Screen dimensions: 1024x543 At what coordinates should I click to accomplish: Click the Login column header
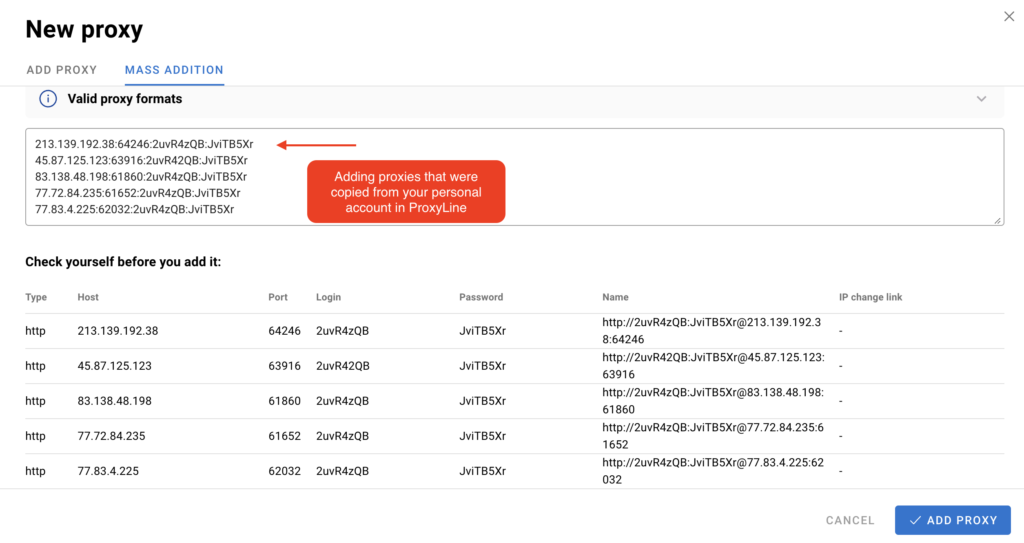[330, 297]
